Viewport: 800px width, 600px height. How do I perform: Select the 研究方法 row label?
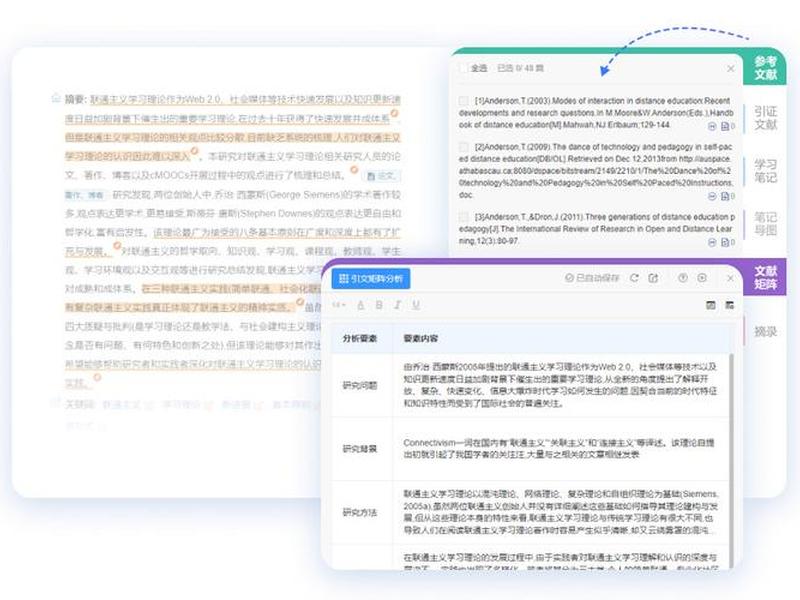[360, 512]
